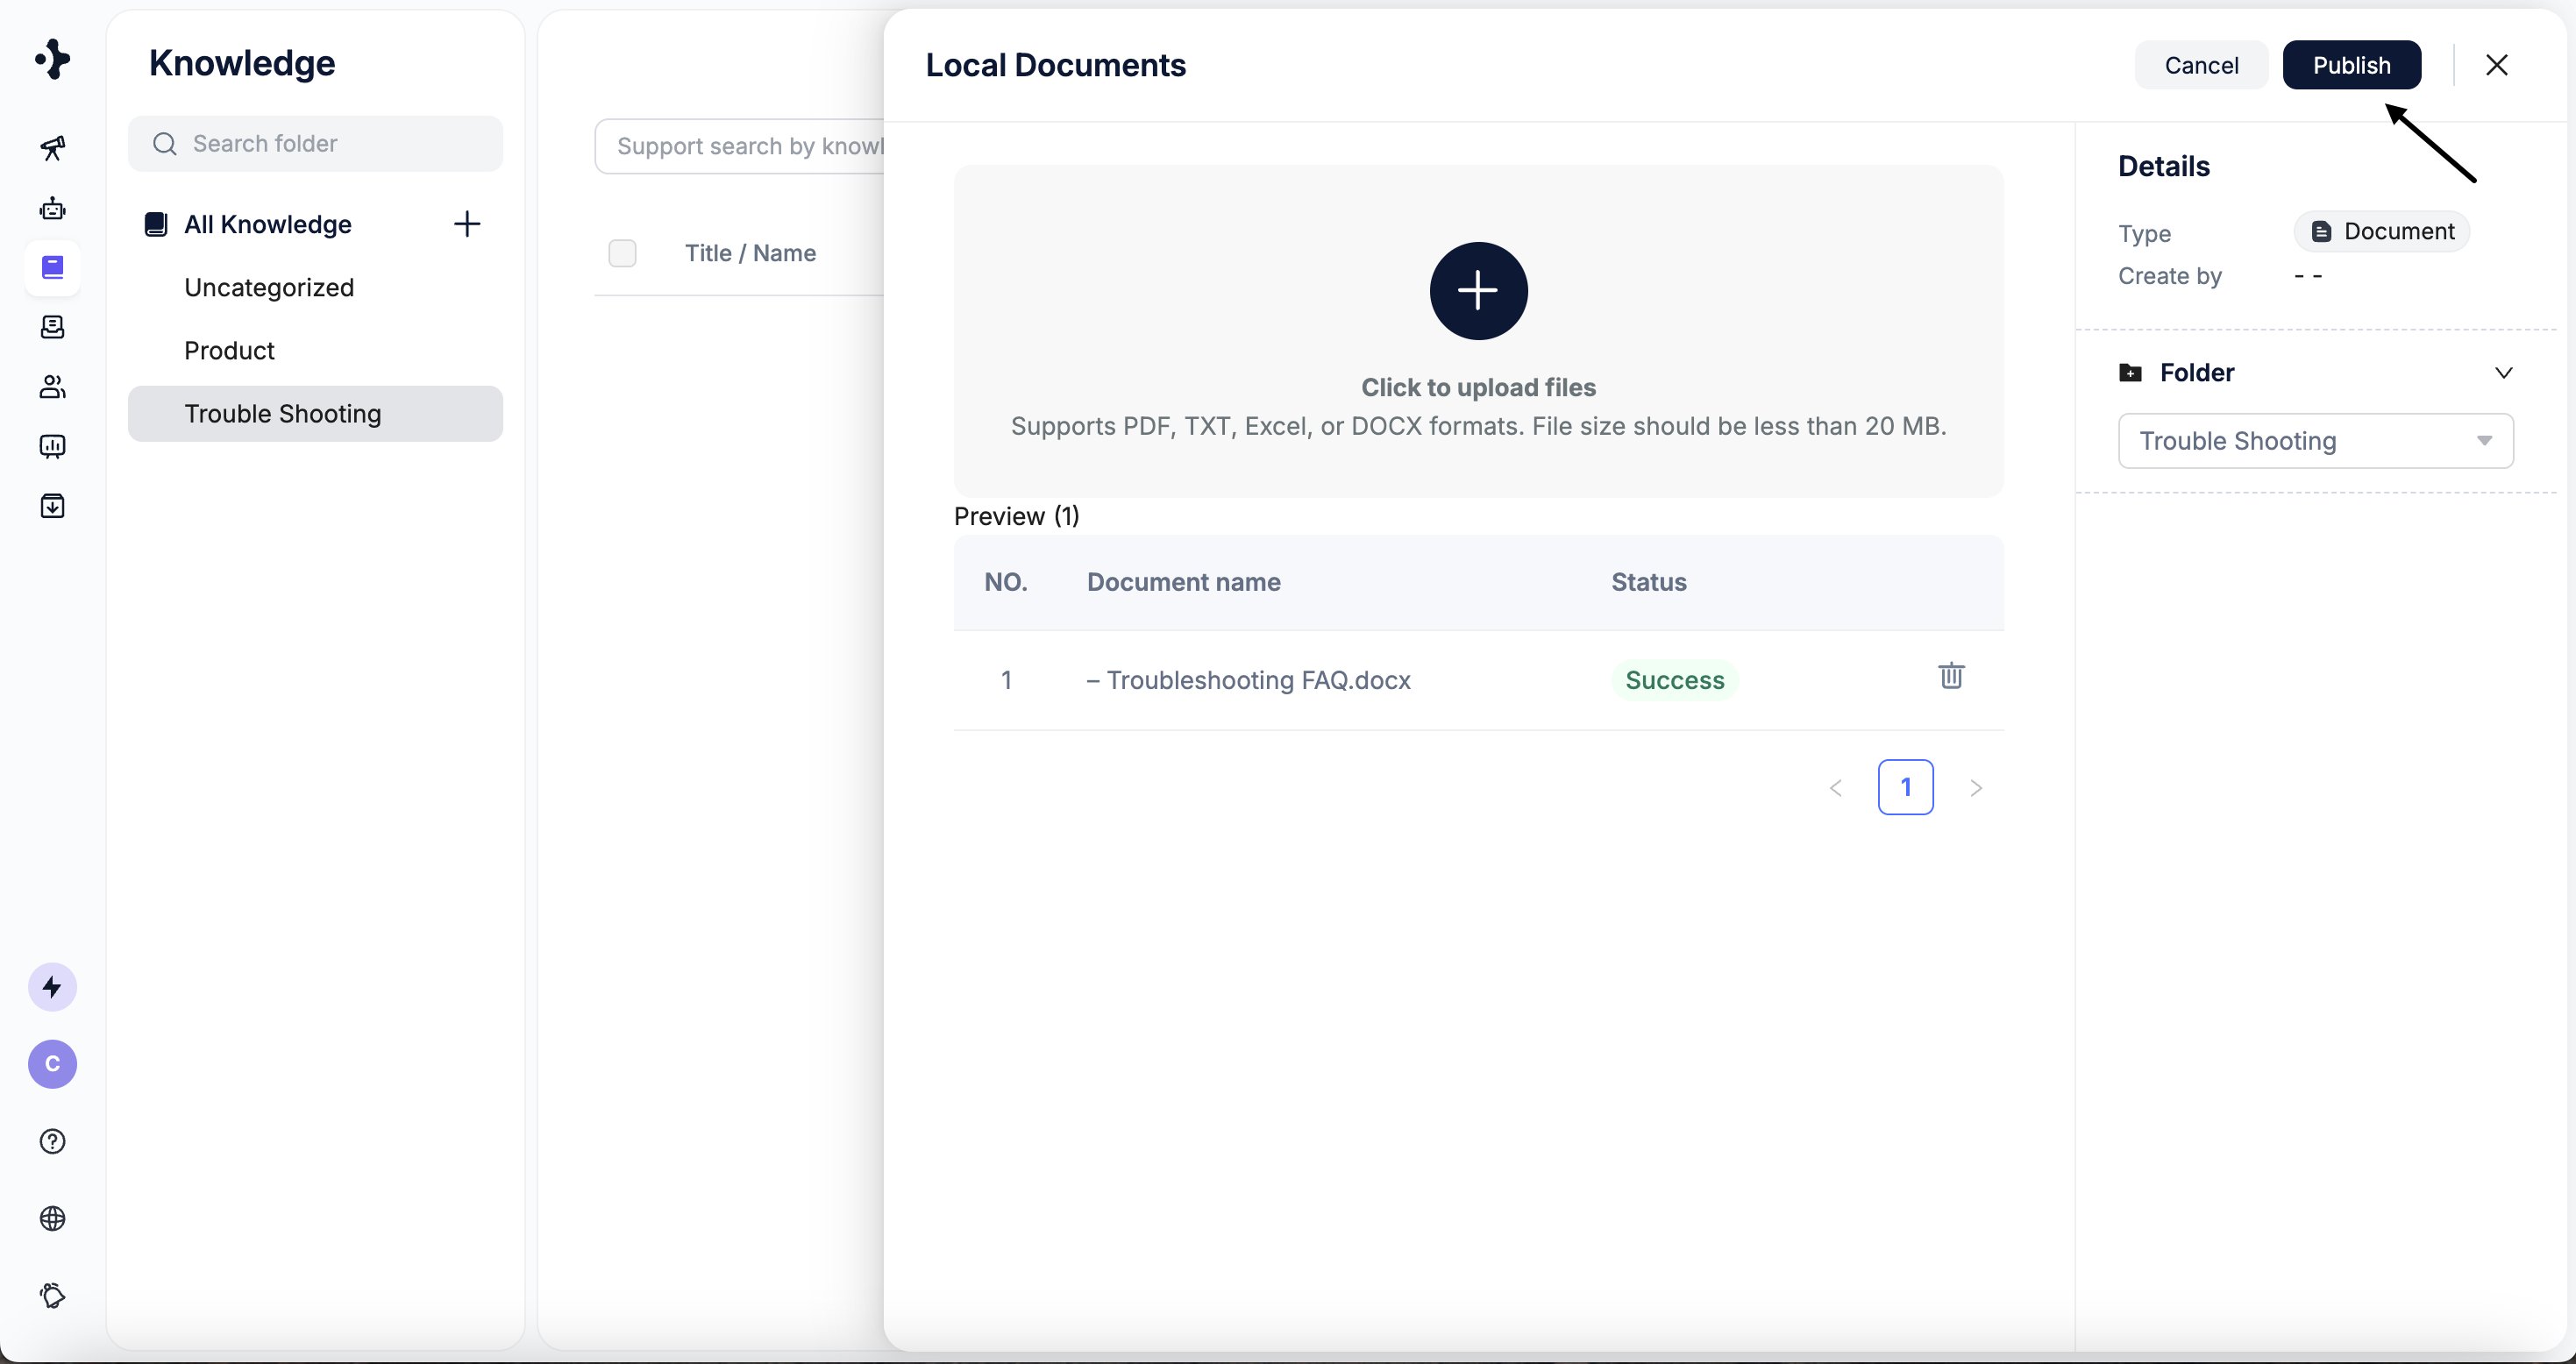Open the globe language icon
This screenshot has width=2576, height=1364.
tap(52, 1219)
